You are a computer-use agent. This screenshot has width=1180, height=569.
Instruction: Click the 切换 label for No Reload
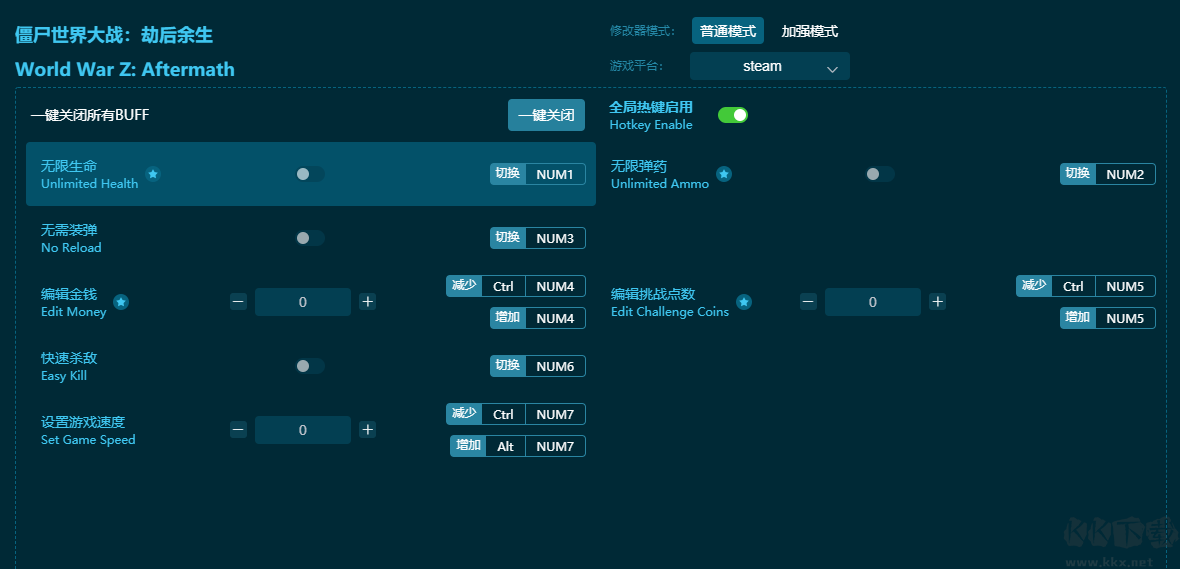click(508, 238)
